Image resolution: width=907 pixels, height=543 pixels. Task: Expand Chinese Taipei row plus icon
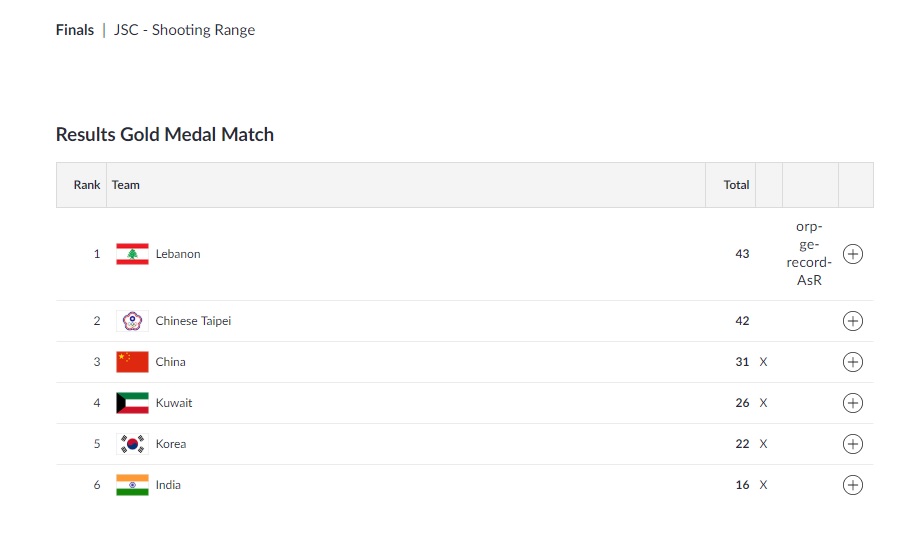(x=853, y=321)
